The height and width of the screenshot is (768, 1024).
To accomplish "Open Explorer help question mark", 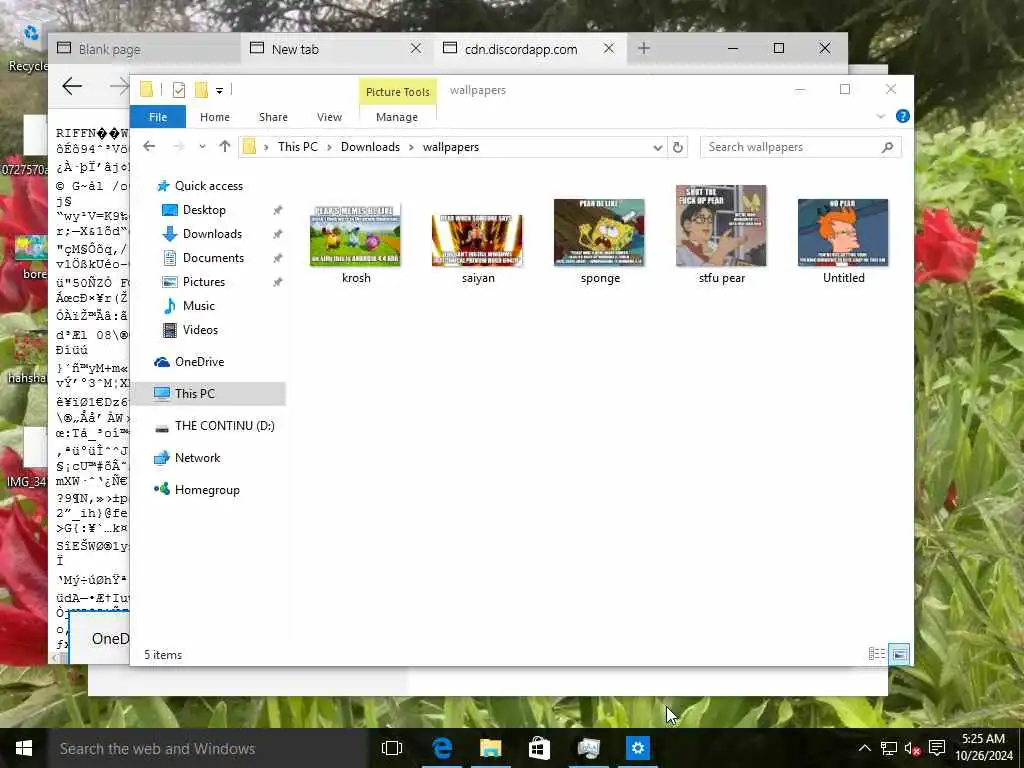I will pyautogui.click(x=903, y=116).
